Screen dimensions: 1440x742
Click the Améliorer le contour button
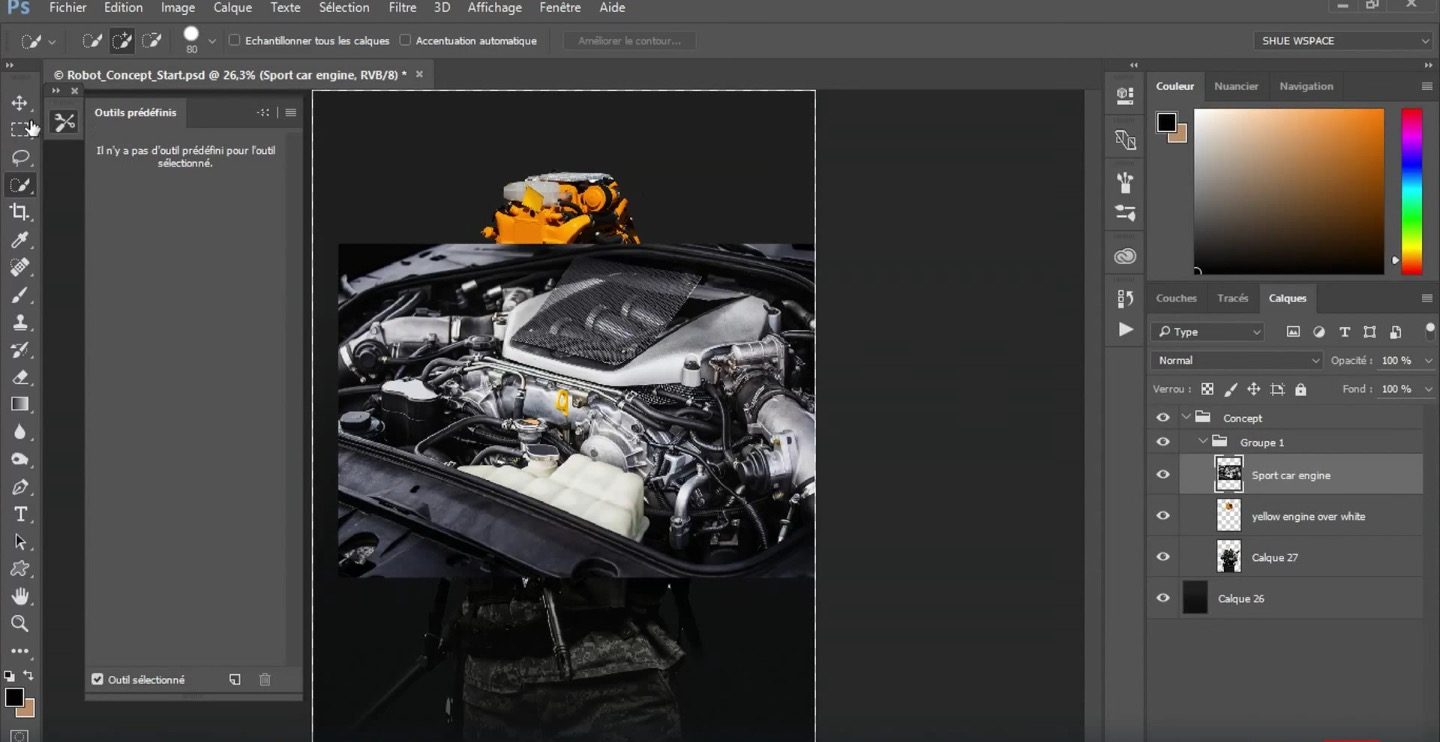pyautogui.click(x=630, y=41)
